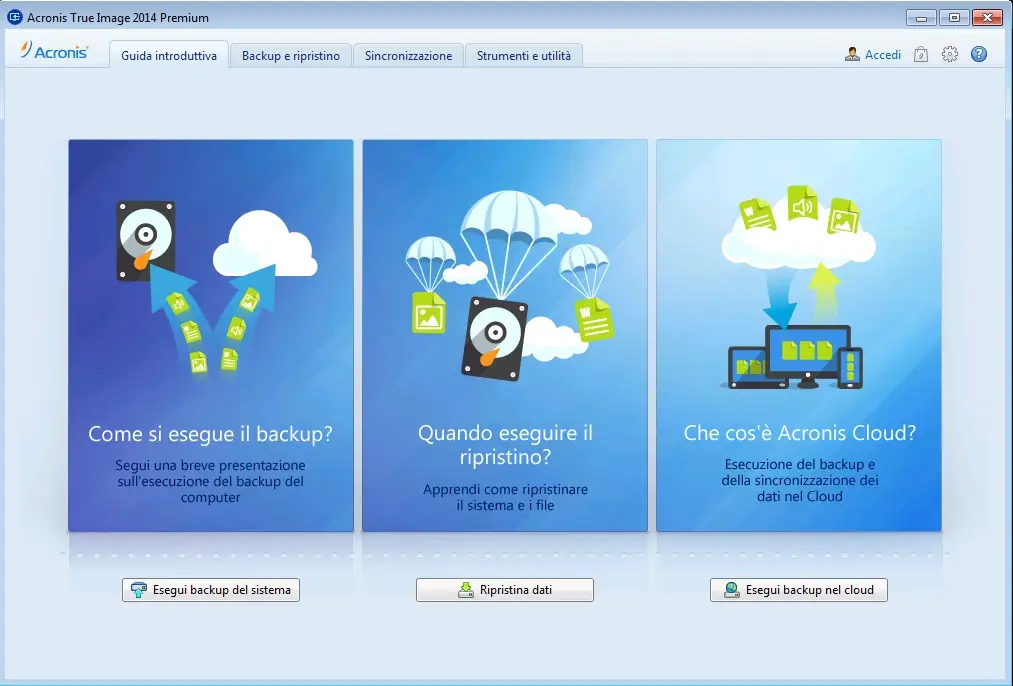Viewport: 1013px width, 686px height.
Task: Open the help question mark icon
Action: (x=979, y=54)
